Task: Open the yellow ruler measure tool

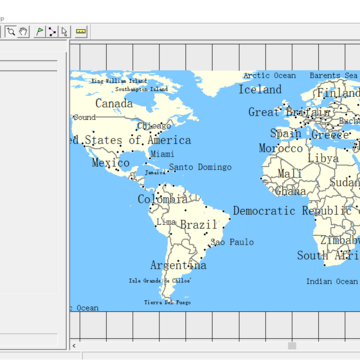Action: coord(81,32)
